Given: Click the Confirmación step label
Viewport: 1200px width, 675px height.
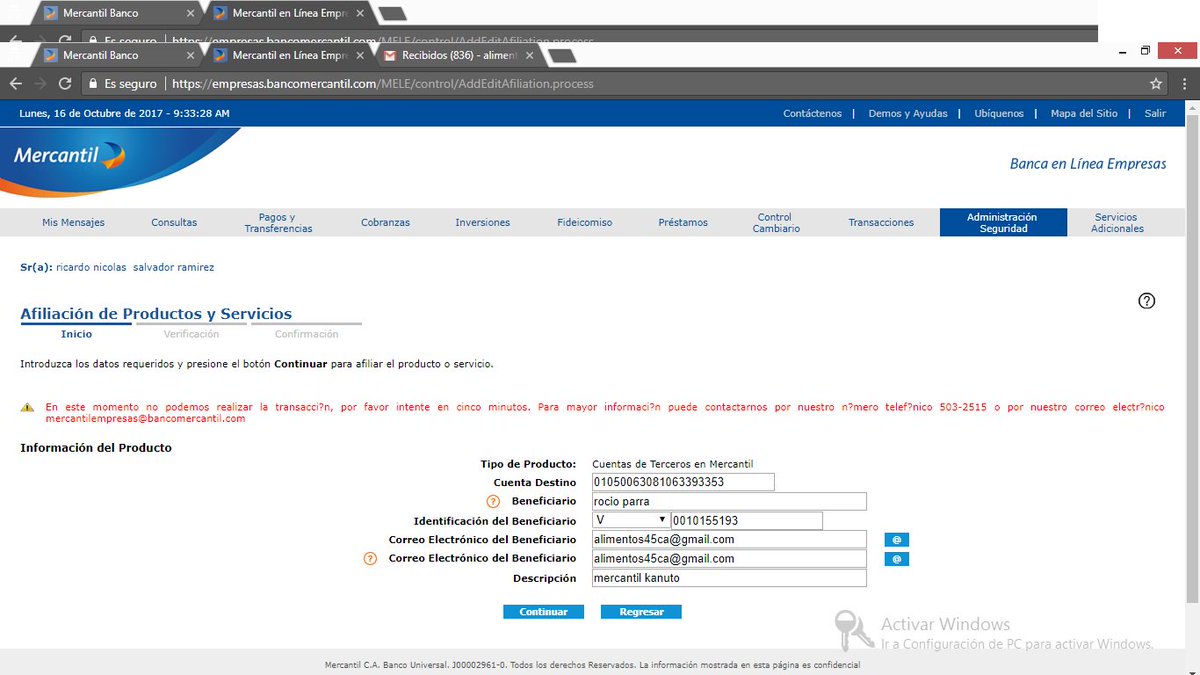Looking at the screenshot, I should coord(306,334).
